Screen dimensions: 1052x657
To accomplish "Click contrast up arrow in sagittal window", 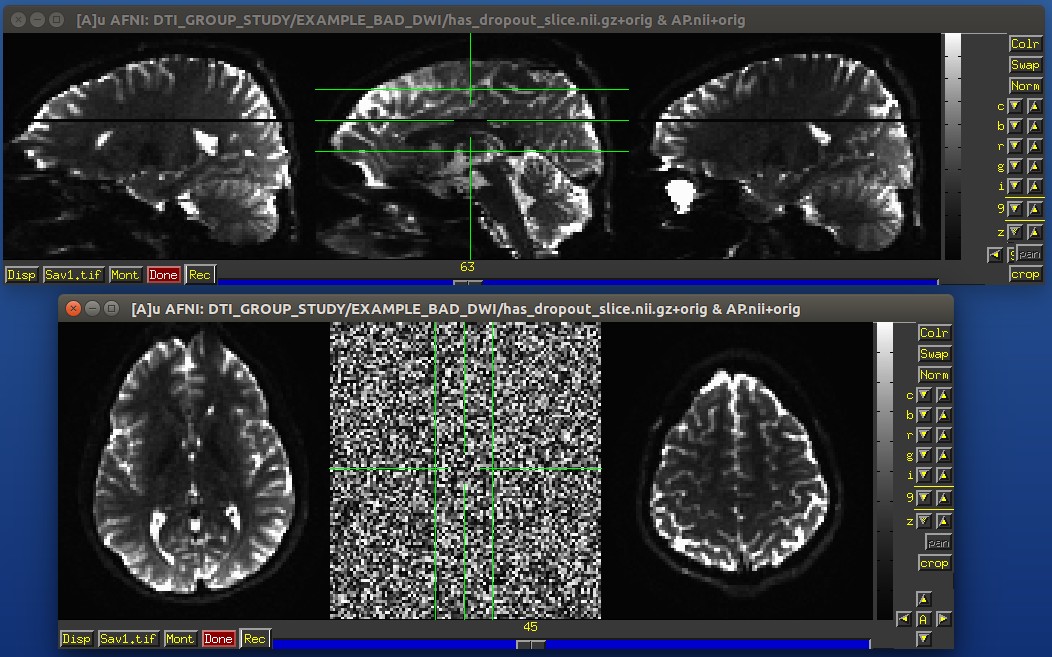I will pos(1034,106).
